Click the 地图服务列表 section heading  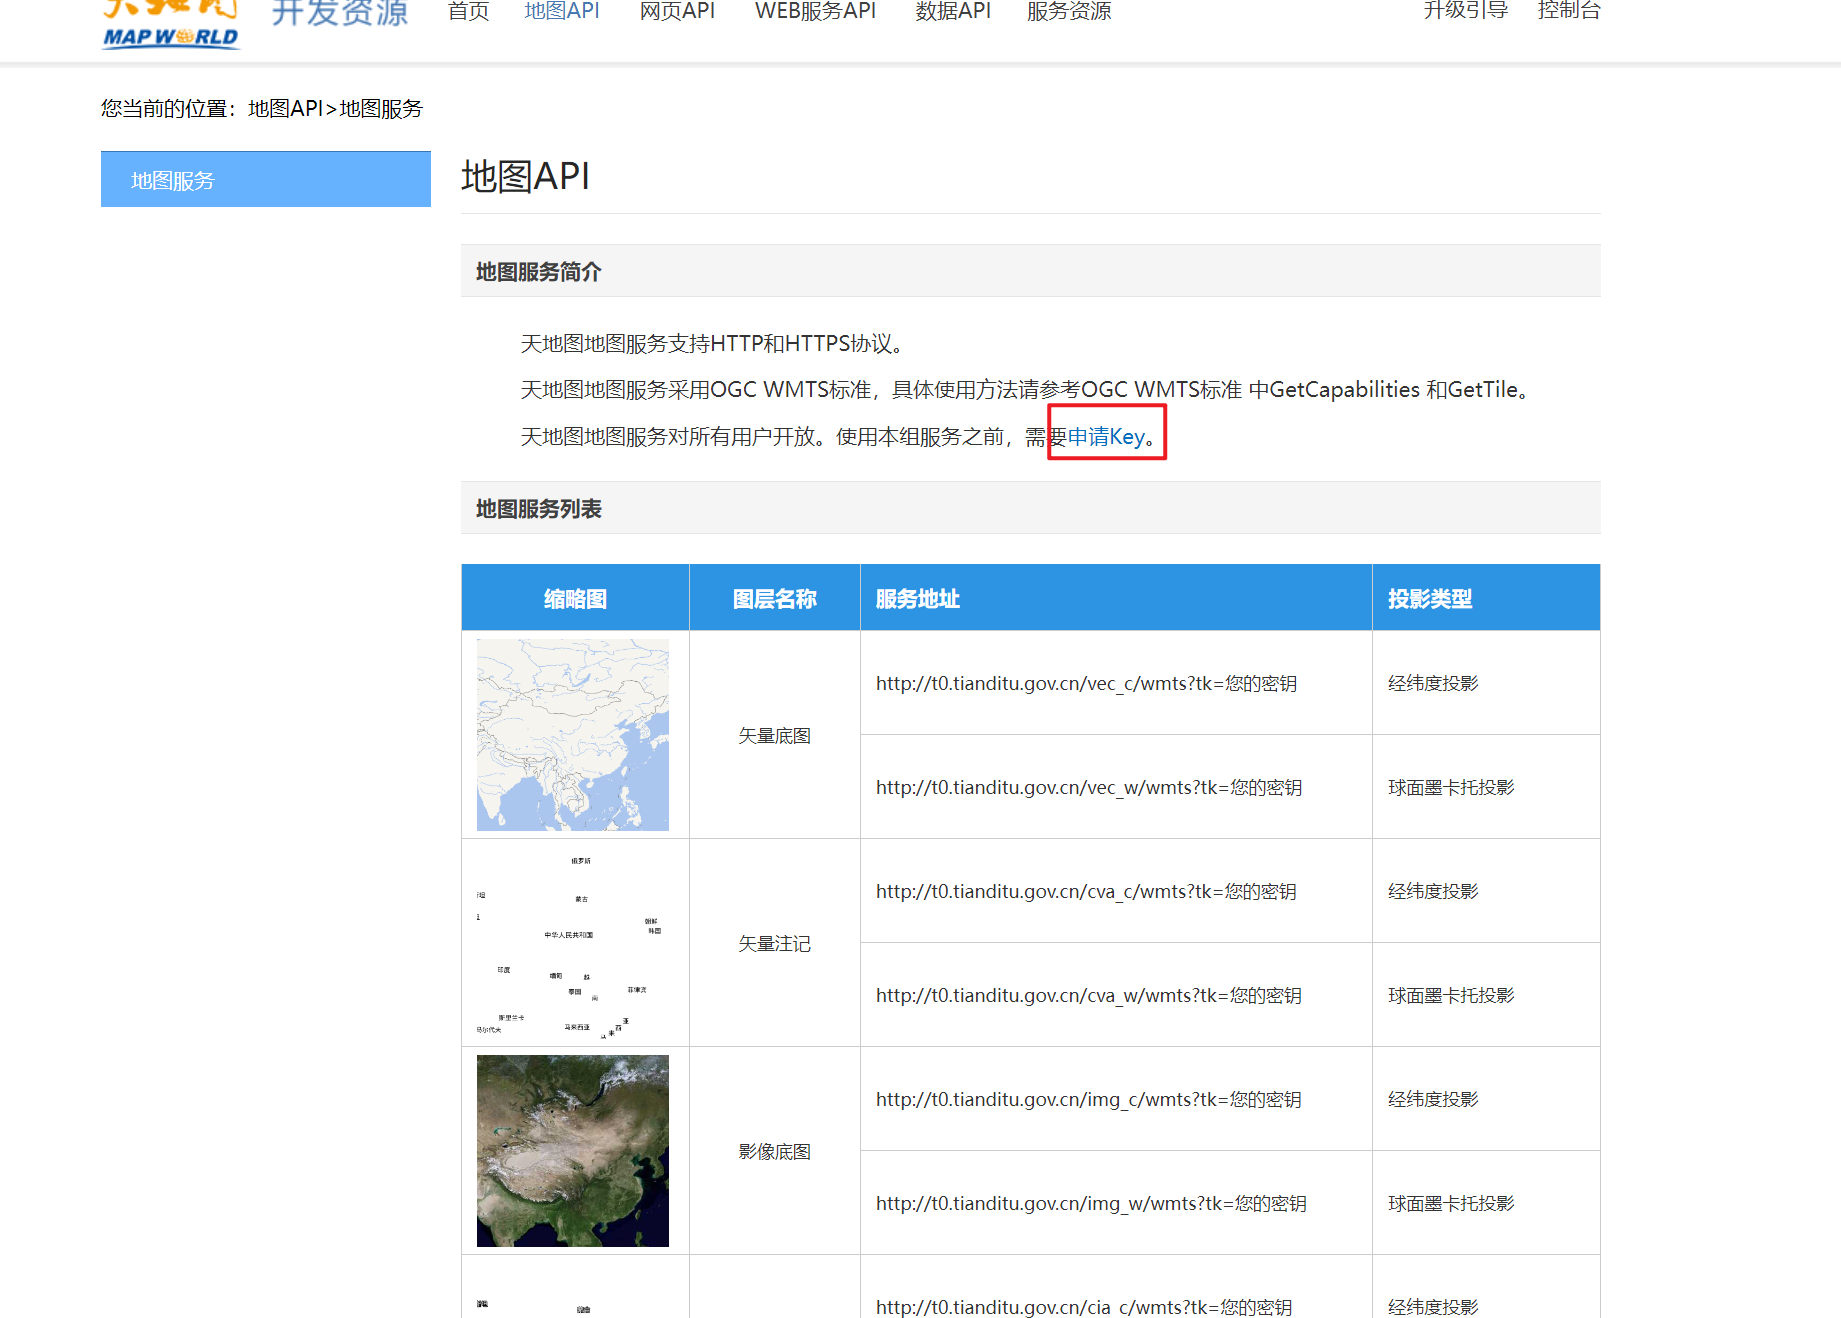click(x=538, y=508)
